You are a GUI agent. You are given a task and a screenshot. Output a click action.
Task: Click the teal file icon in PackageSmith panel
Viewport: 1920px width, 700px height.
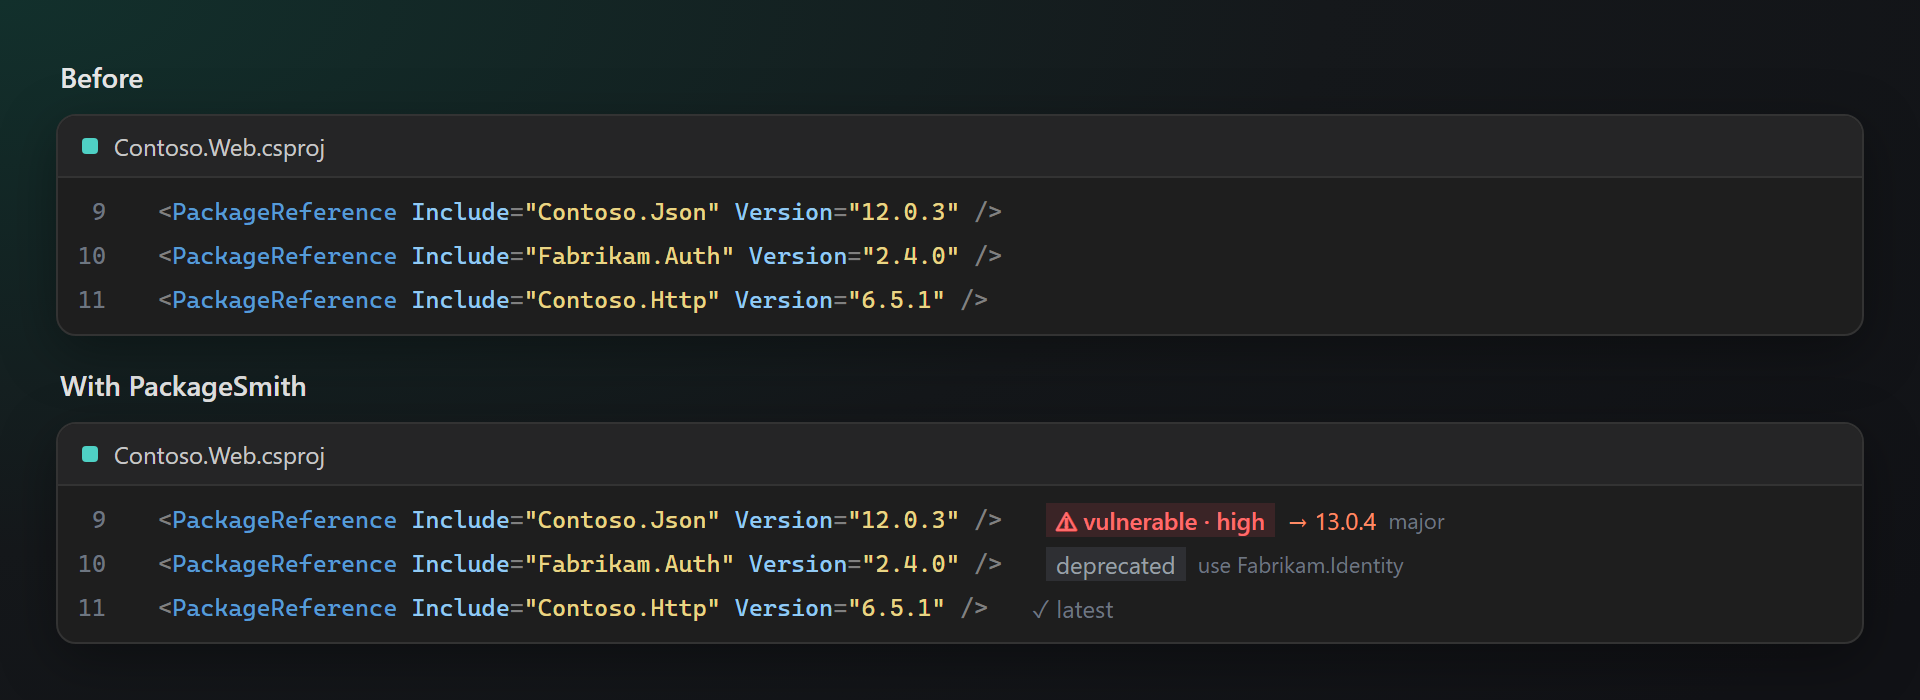[90, 455]
